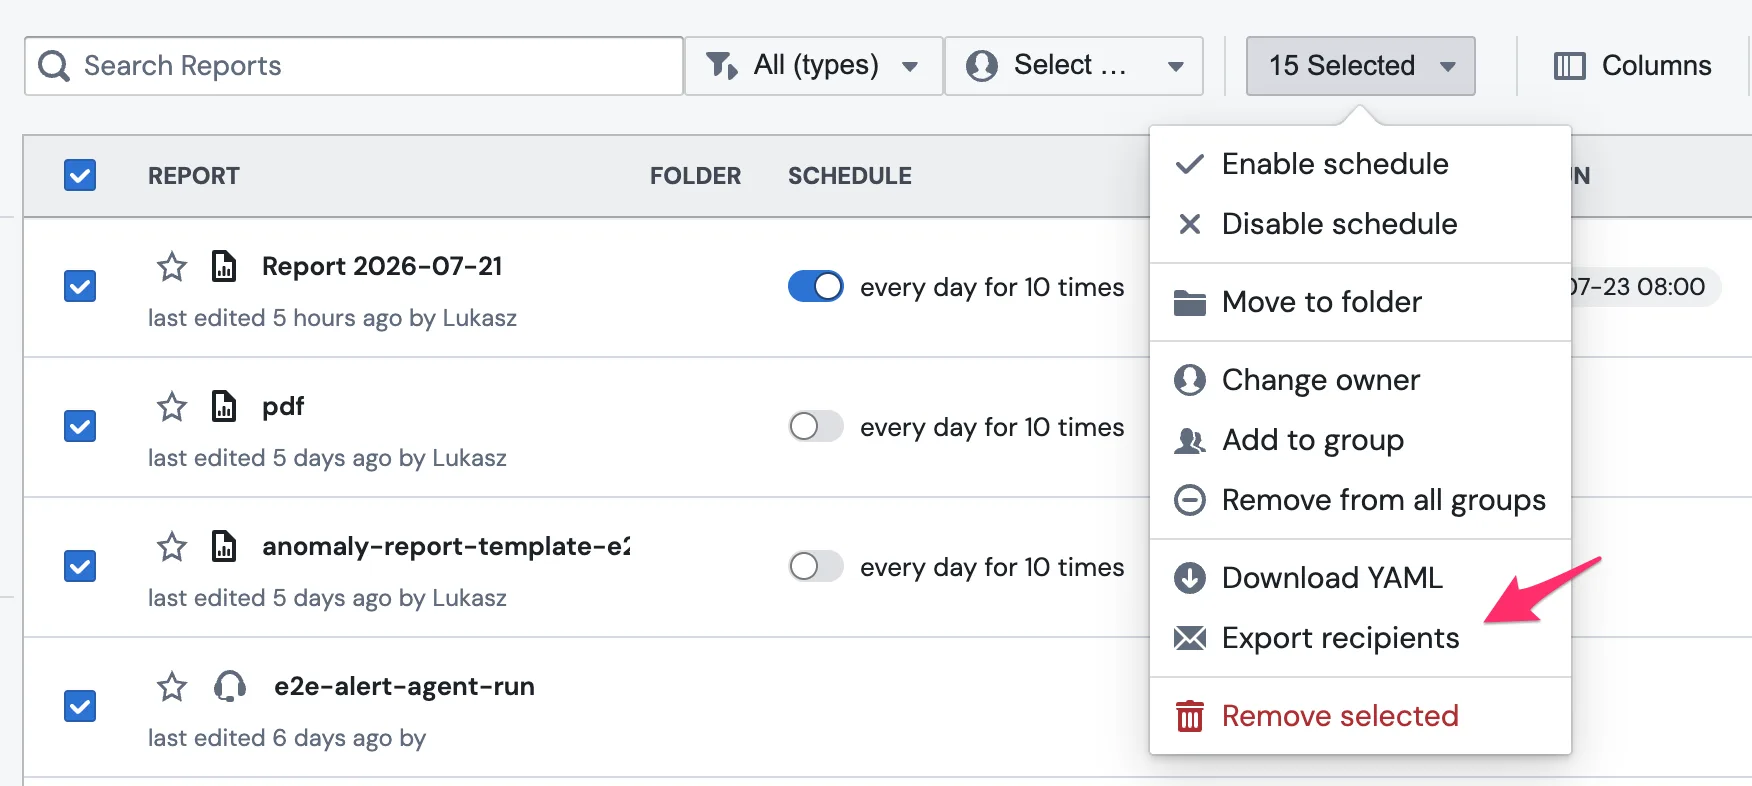
Task: Turn off the Report 2026-07-21 schedule toggle
Action: (816, 287)
